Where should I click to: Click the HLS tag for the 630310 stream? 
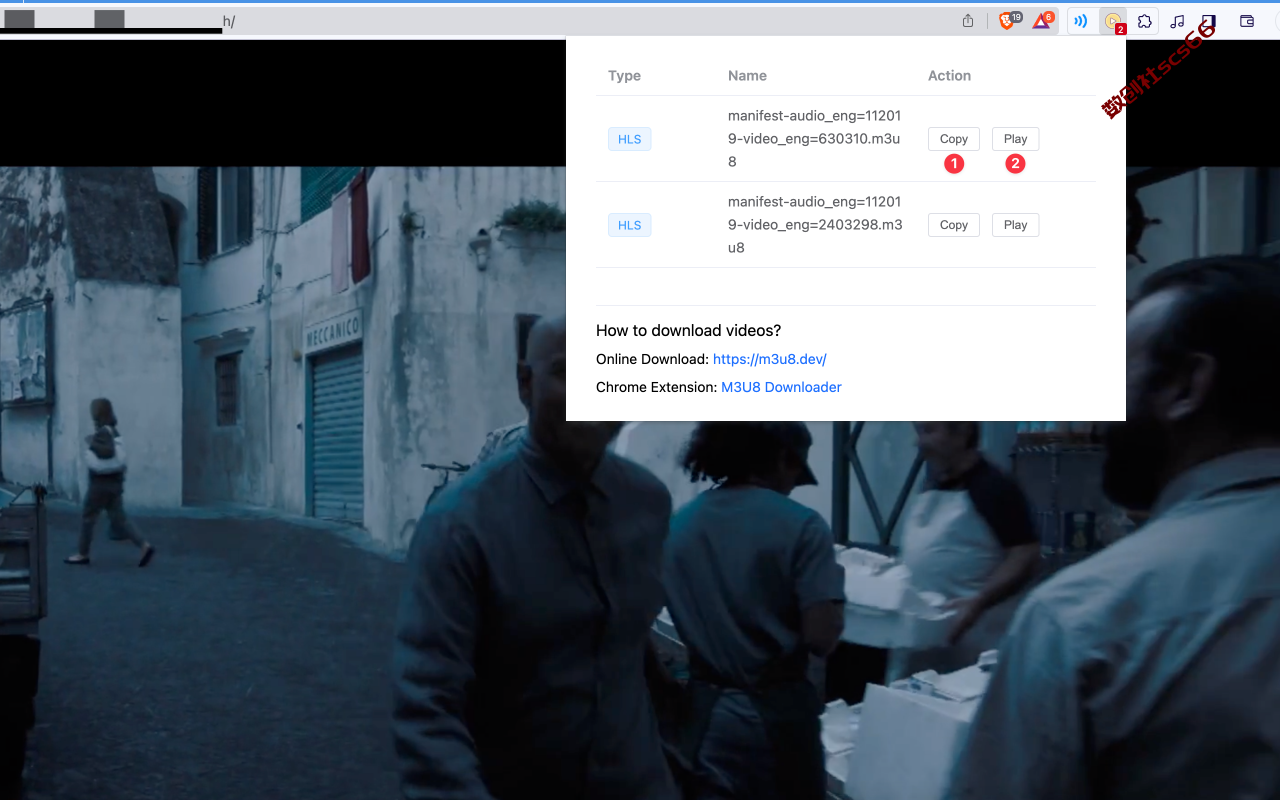629,139
